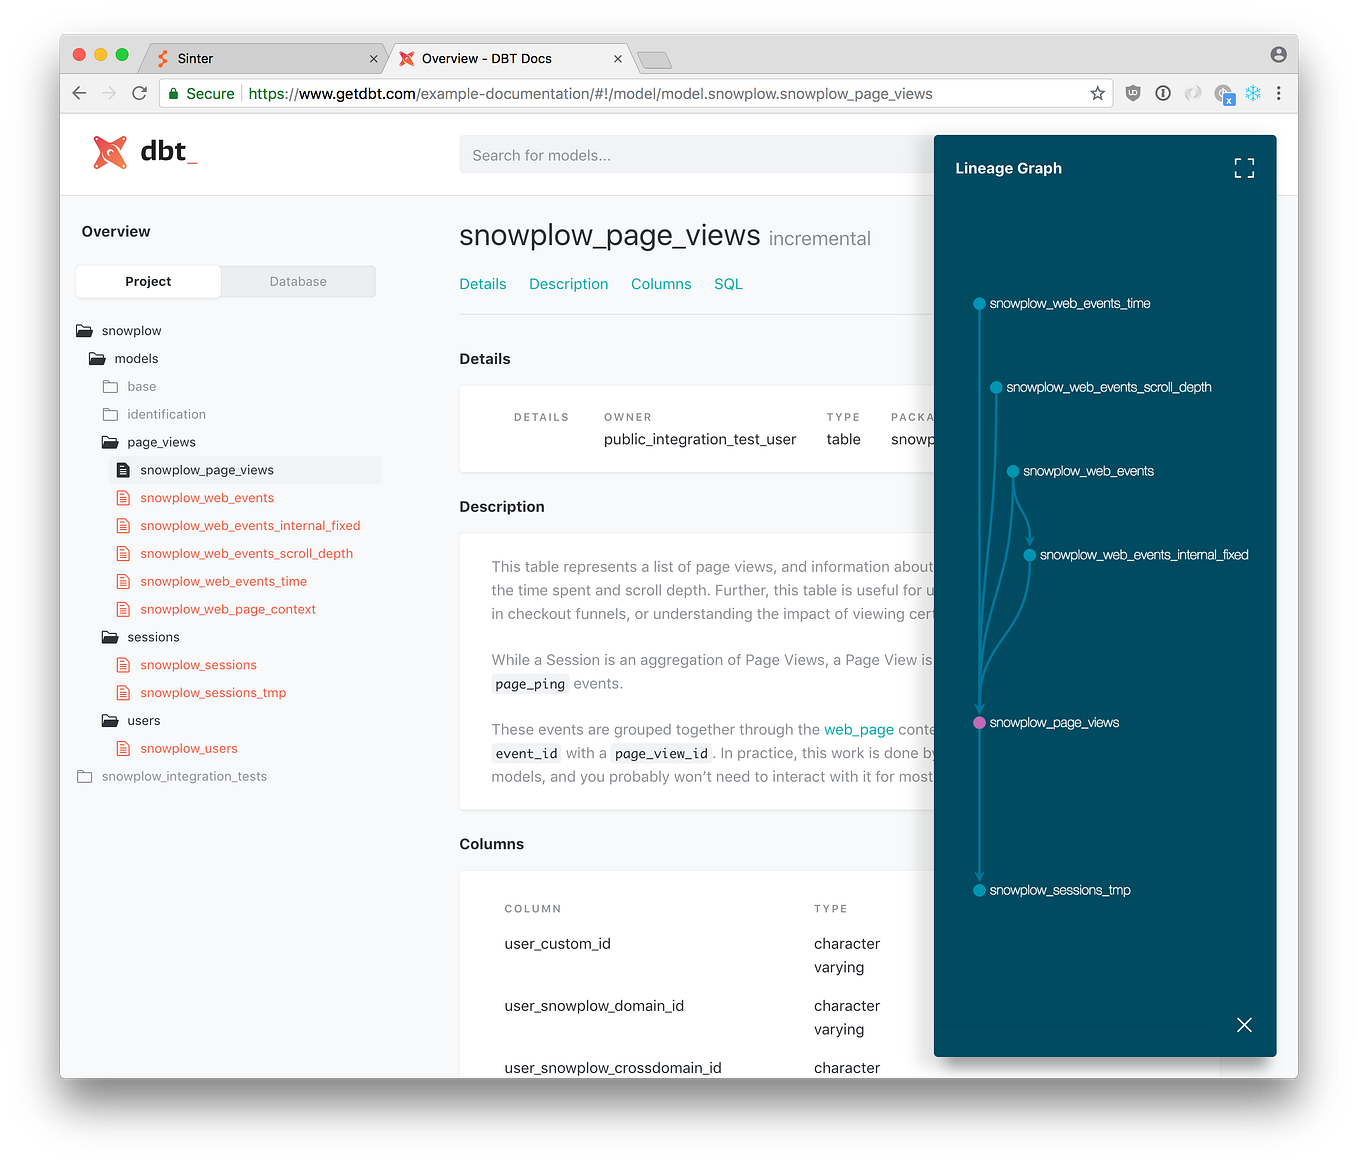Switch to the Database view toggle
The image size is (1358, 1164).
click(297, 281)
